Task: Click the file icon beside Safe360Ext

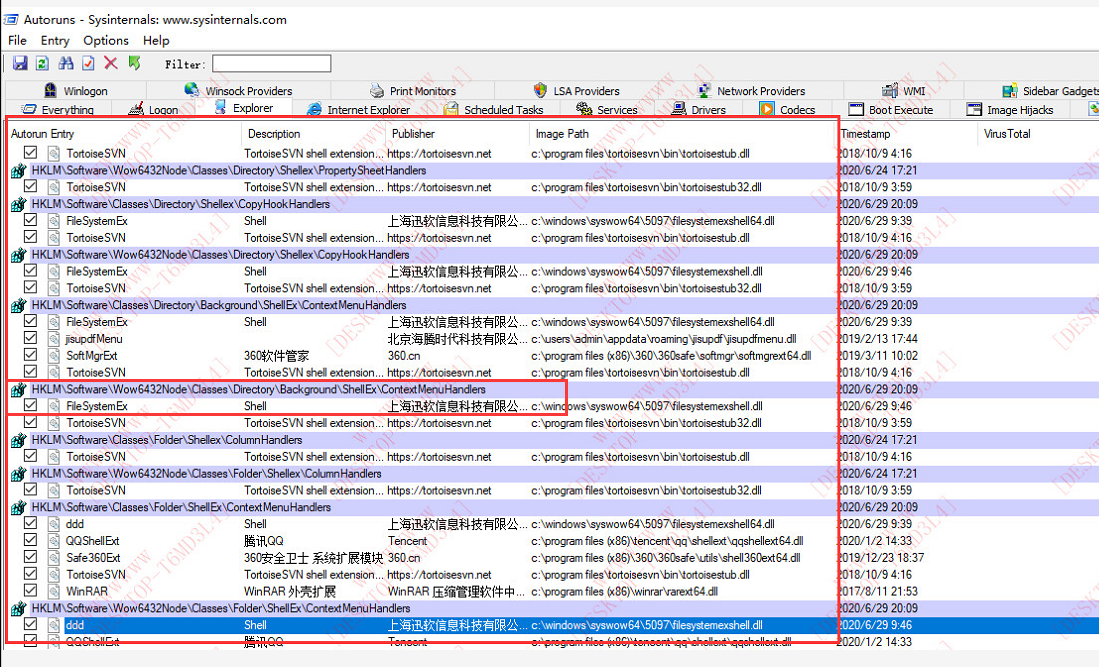Action: point(53,558)
